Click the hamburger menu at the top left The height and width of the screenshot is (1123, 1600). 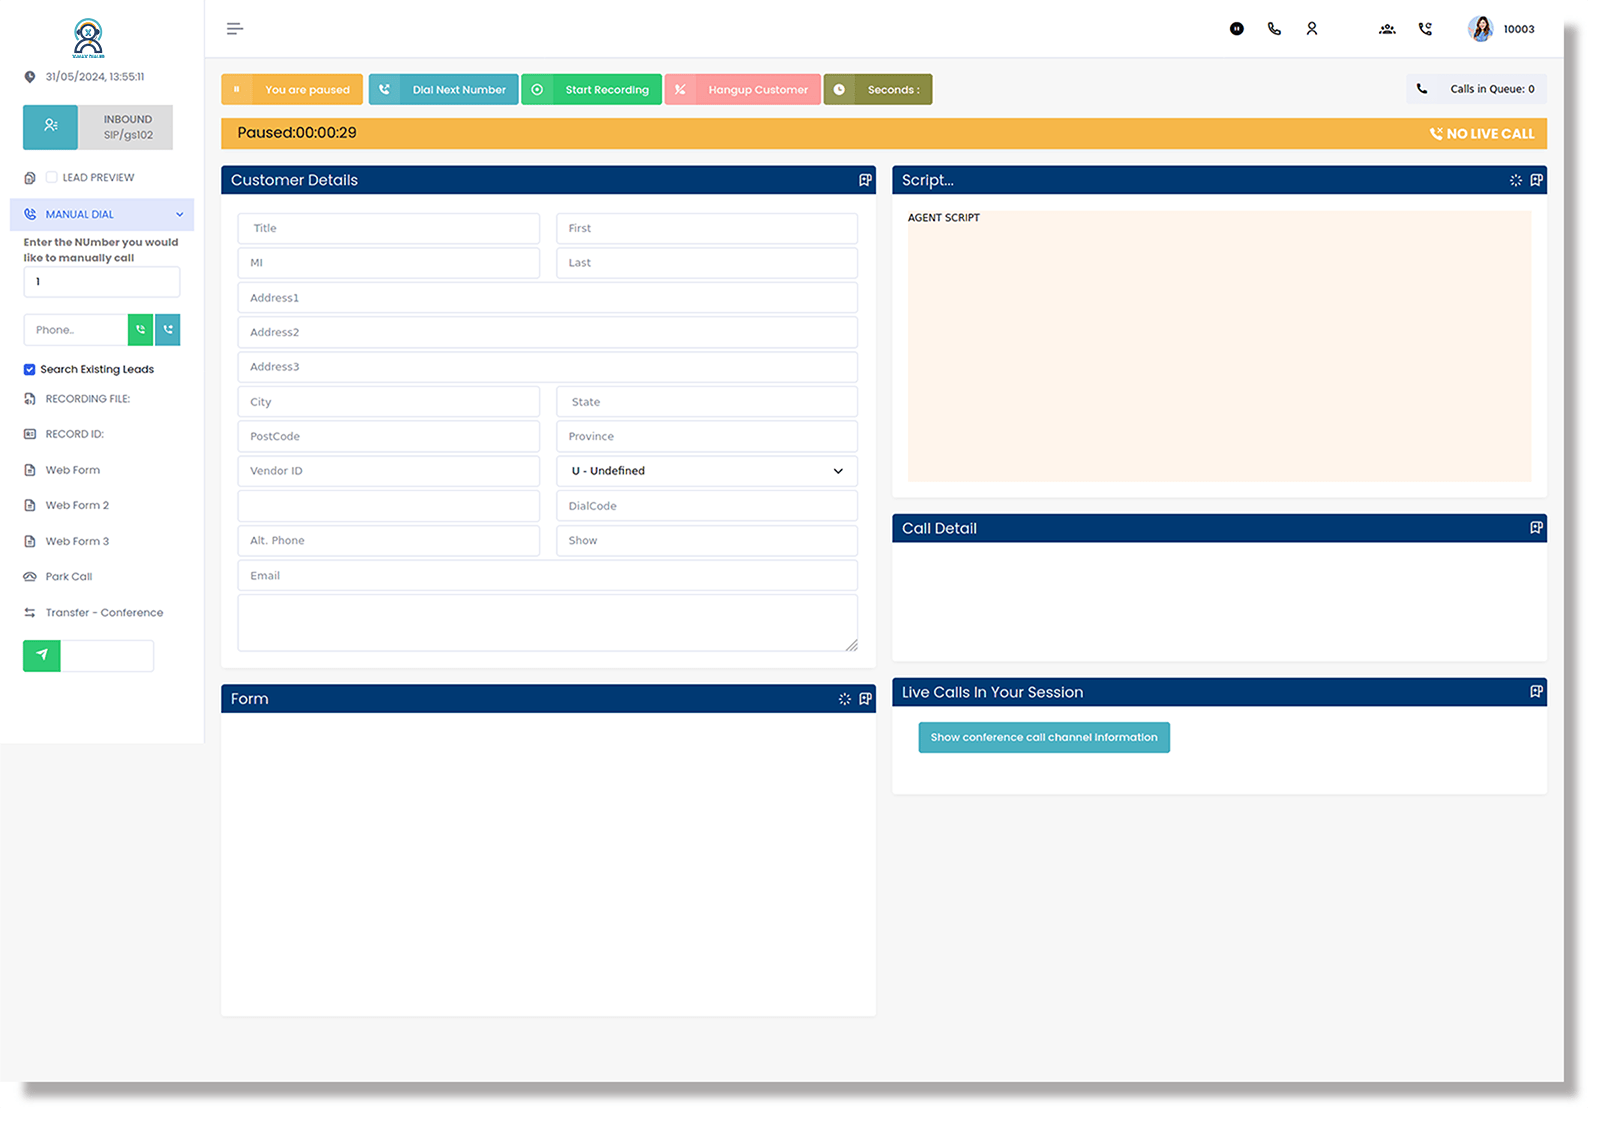tap(235, 28)
